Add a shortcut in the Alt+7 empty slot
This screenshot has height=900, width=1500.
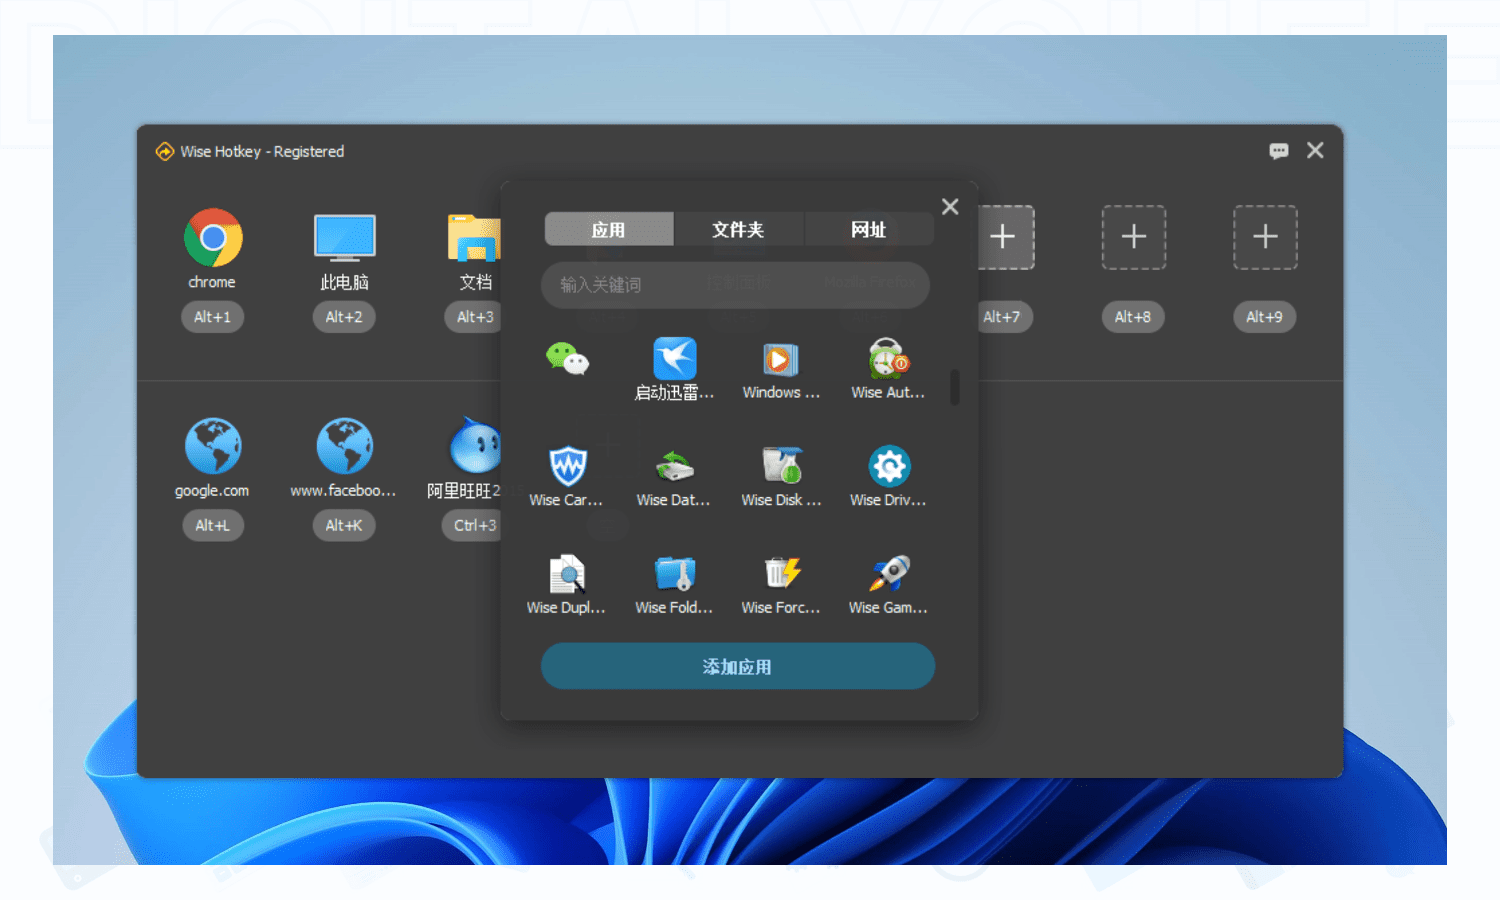coord(1003,237)
